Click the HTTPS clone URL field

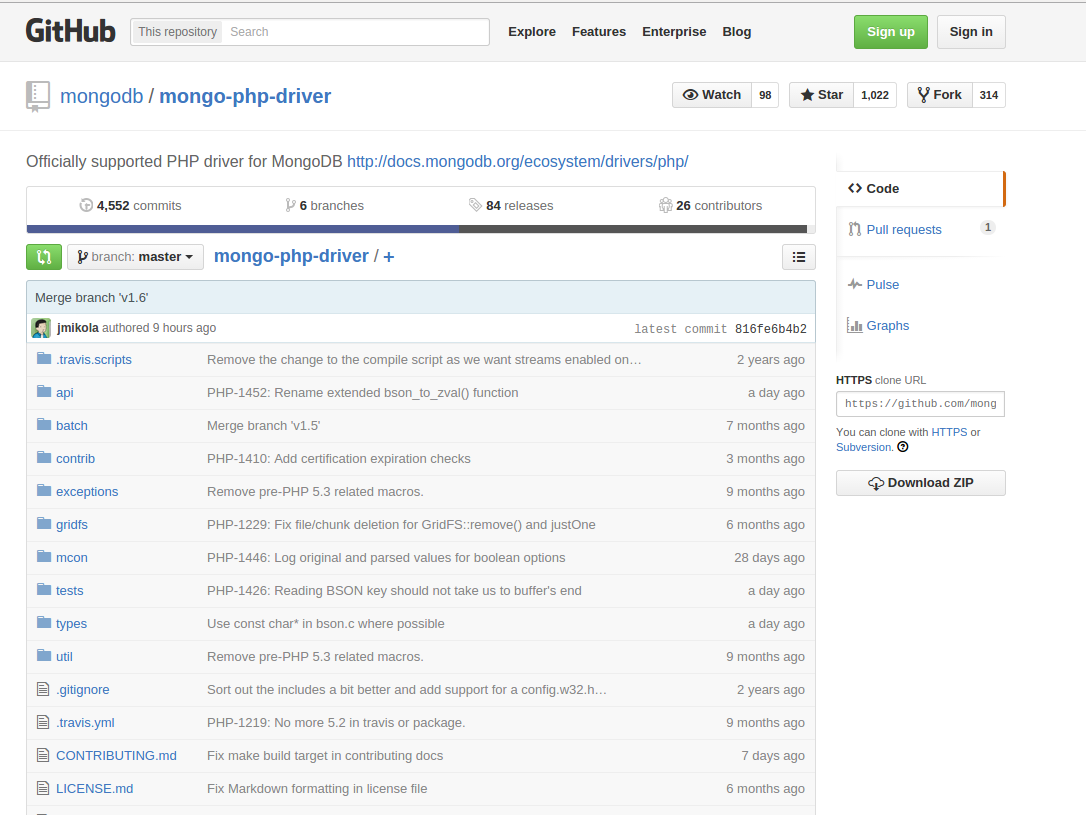click(x=920, y=404)
